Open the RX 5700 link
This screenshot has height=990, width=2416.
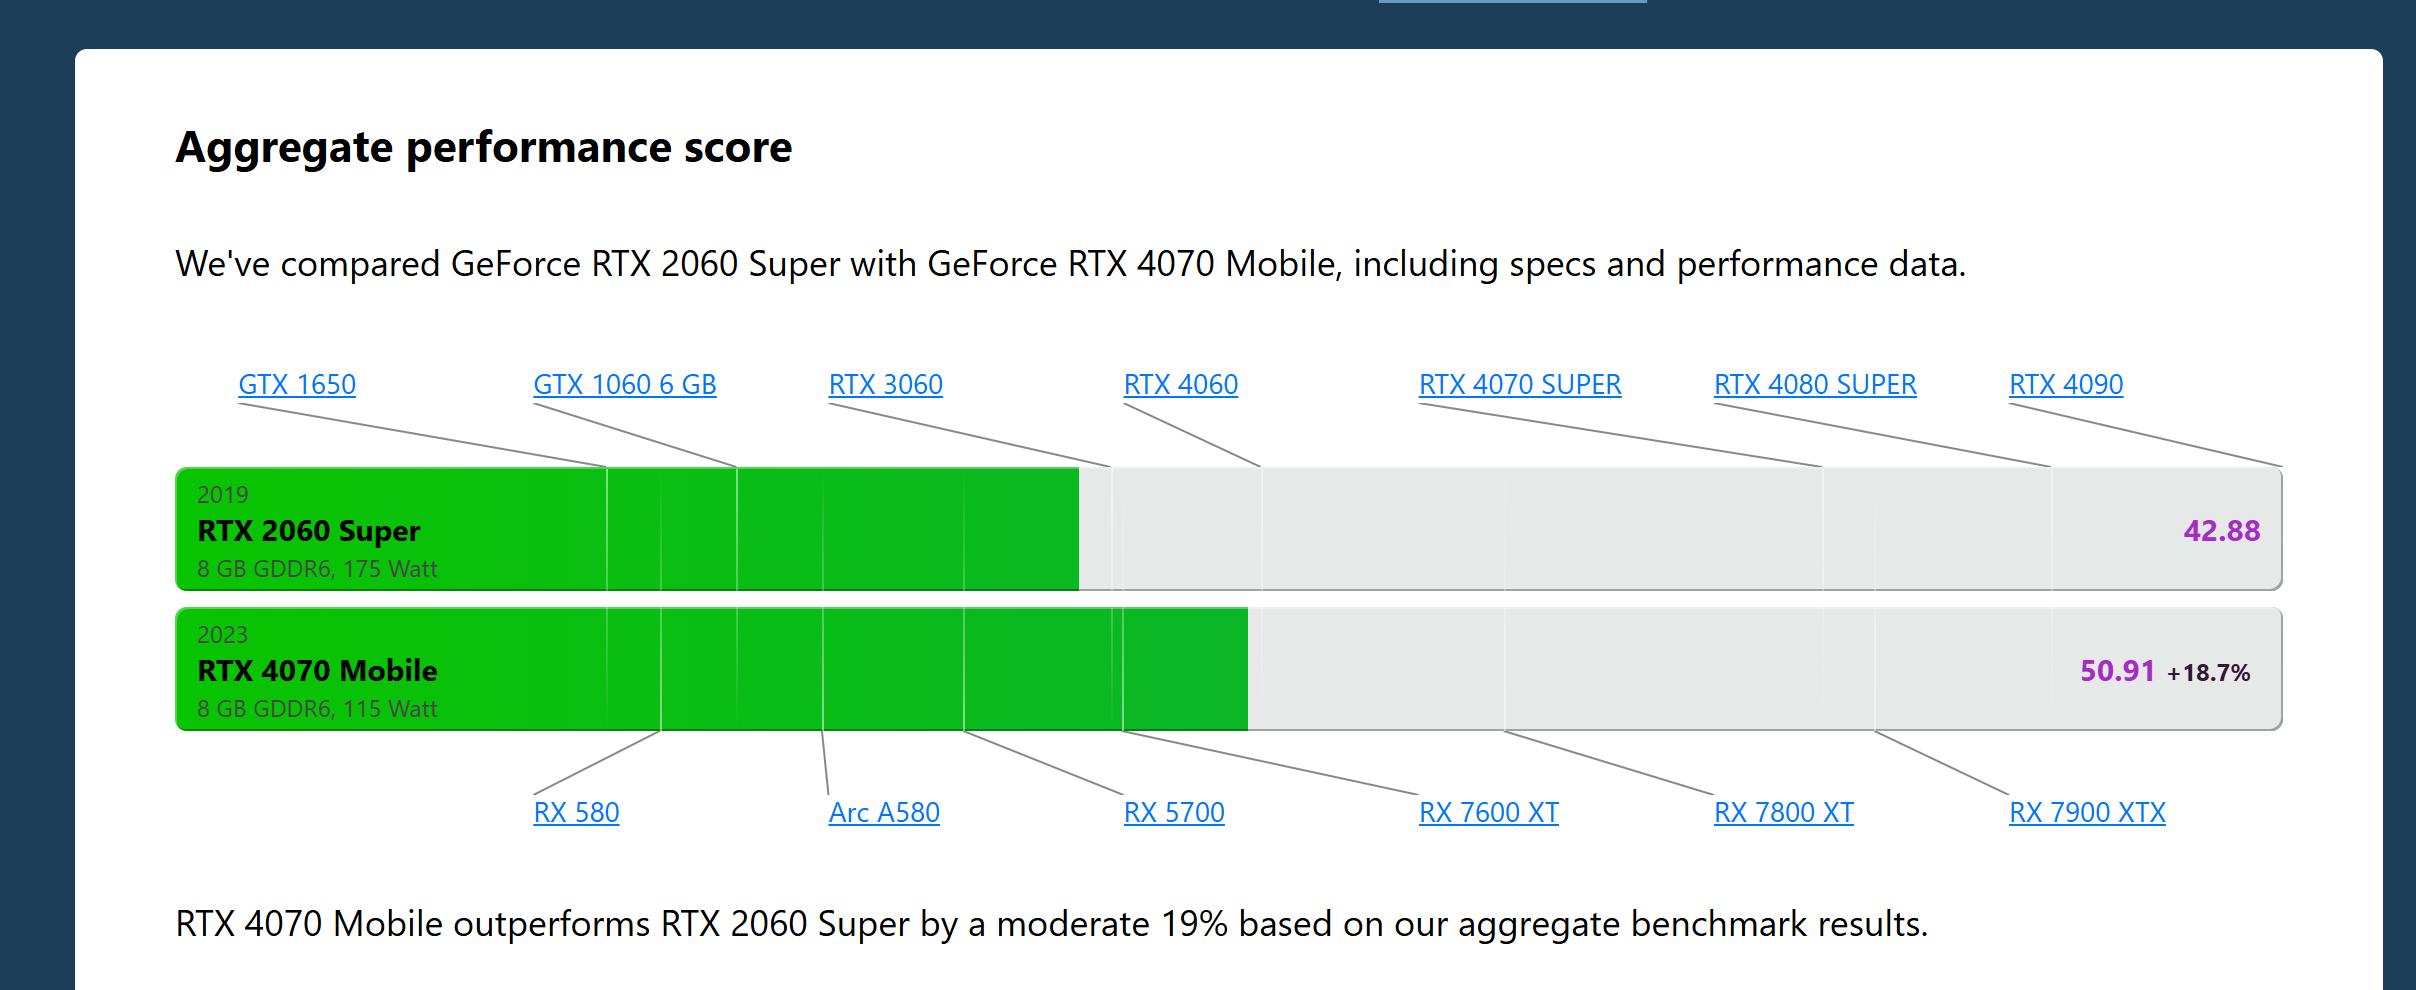point(1174,813)
